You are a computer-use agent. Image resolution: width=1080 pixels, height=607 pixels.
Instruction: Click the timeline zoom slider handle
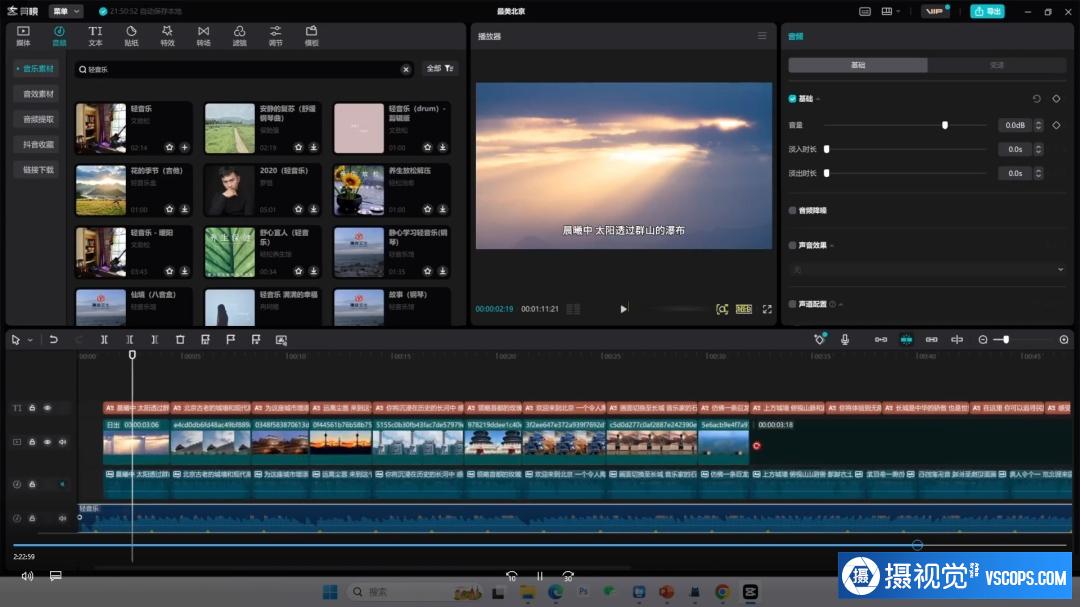[x=1006, y=340]
